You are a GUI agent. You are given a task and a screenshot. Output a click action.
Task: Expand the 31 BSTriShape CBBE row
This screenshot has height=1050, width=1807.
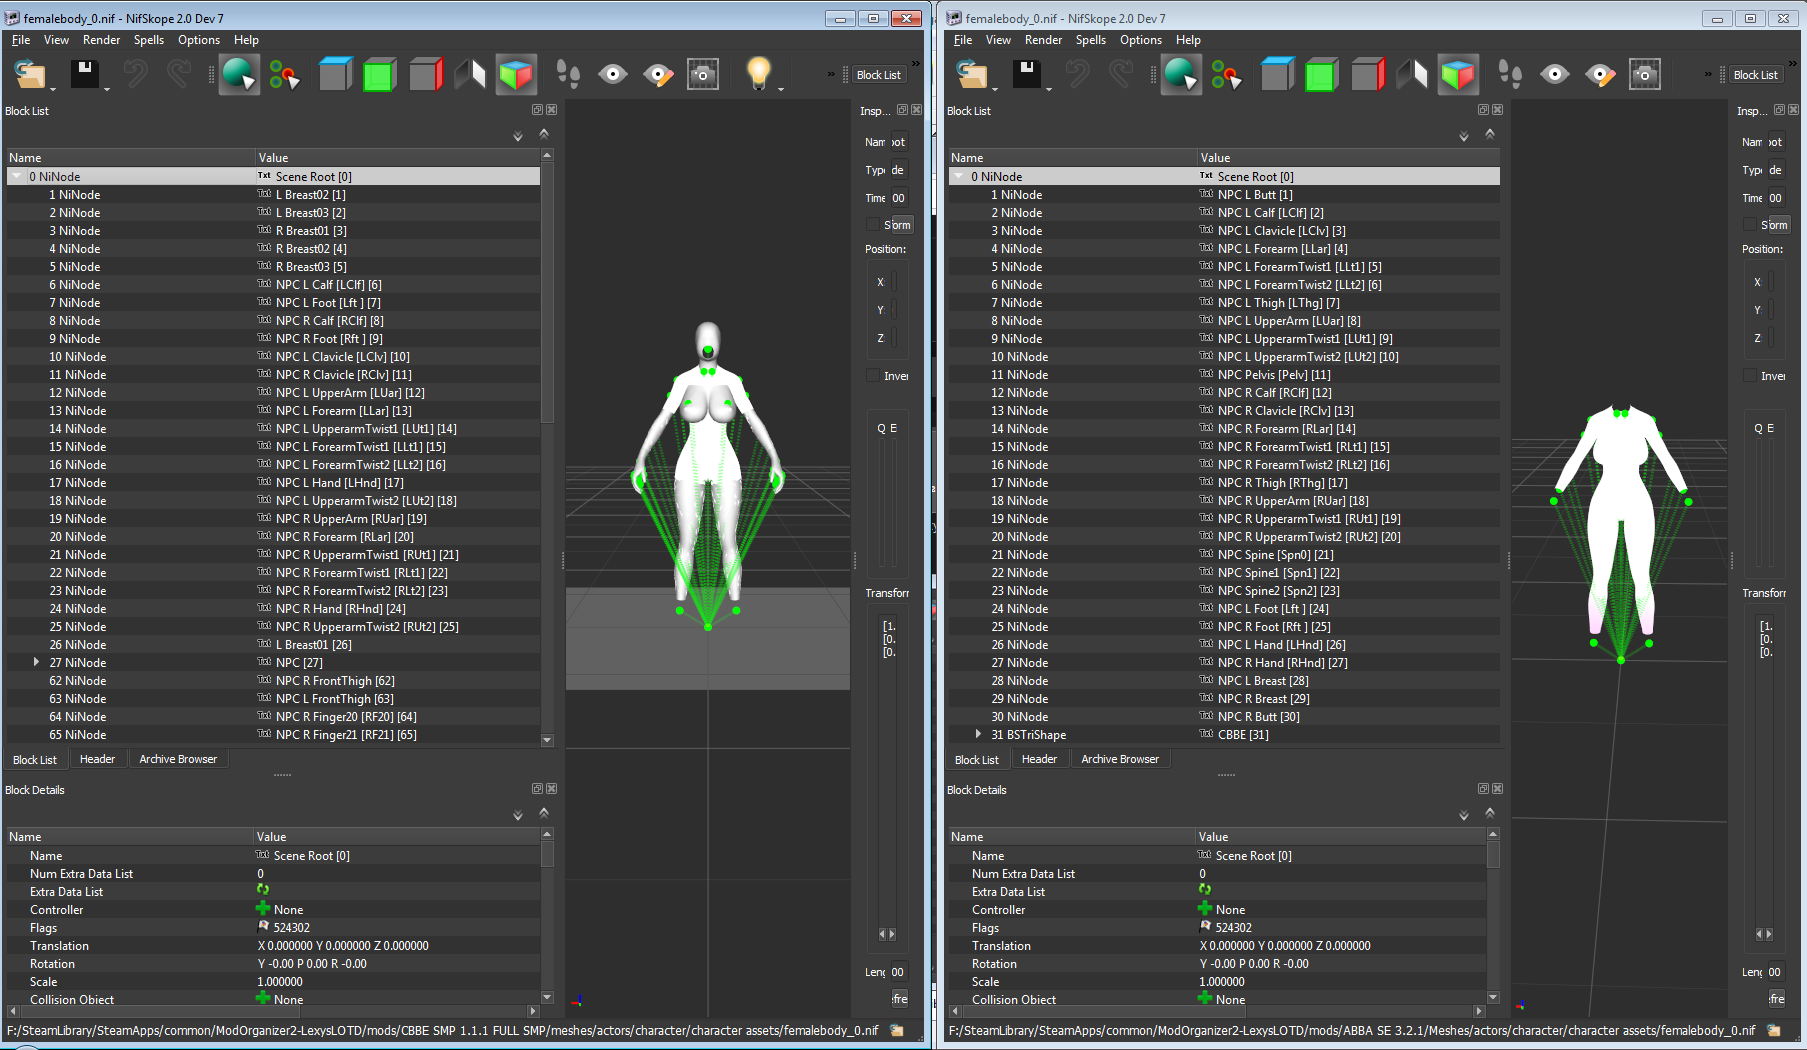tap(978, 734)
